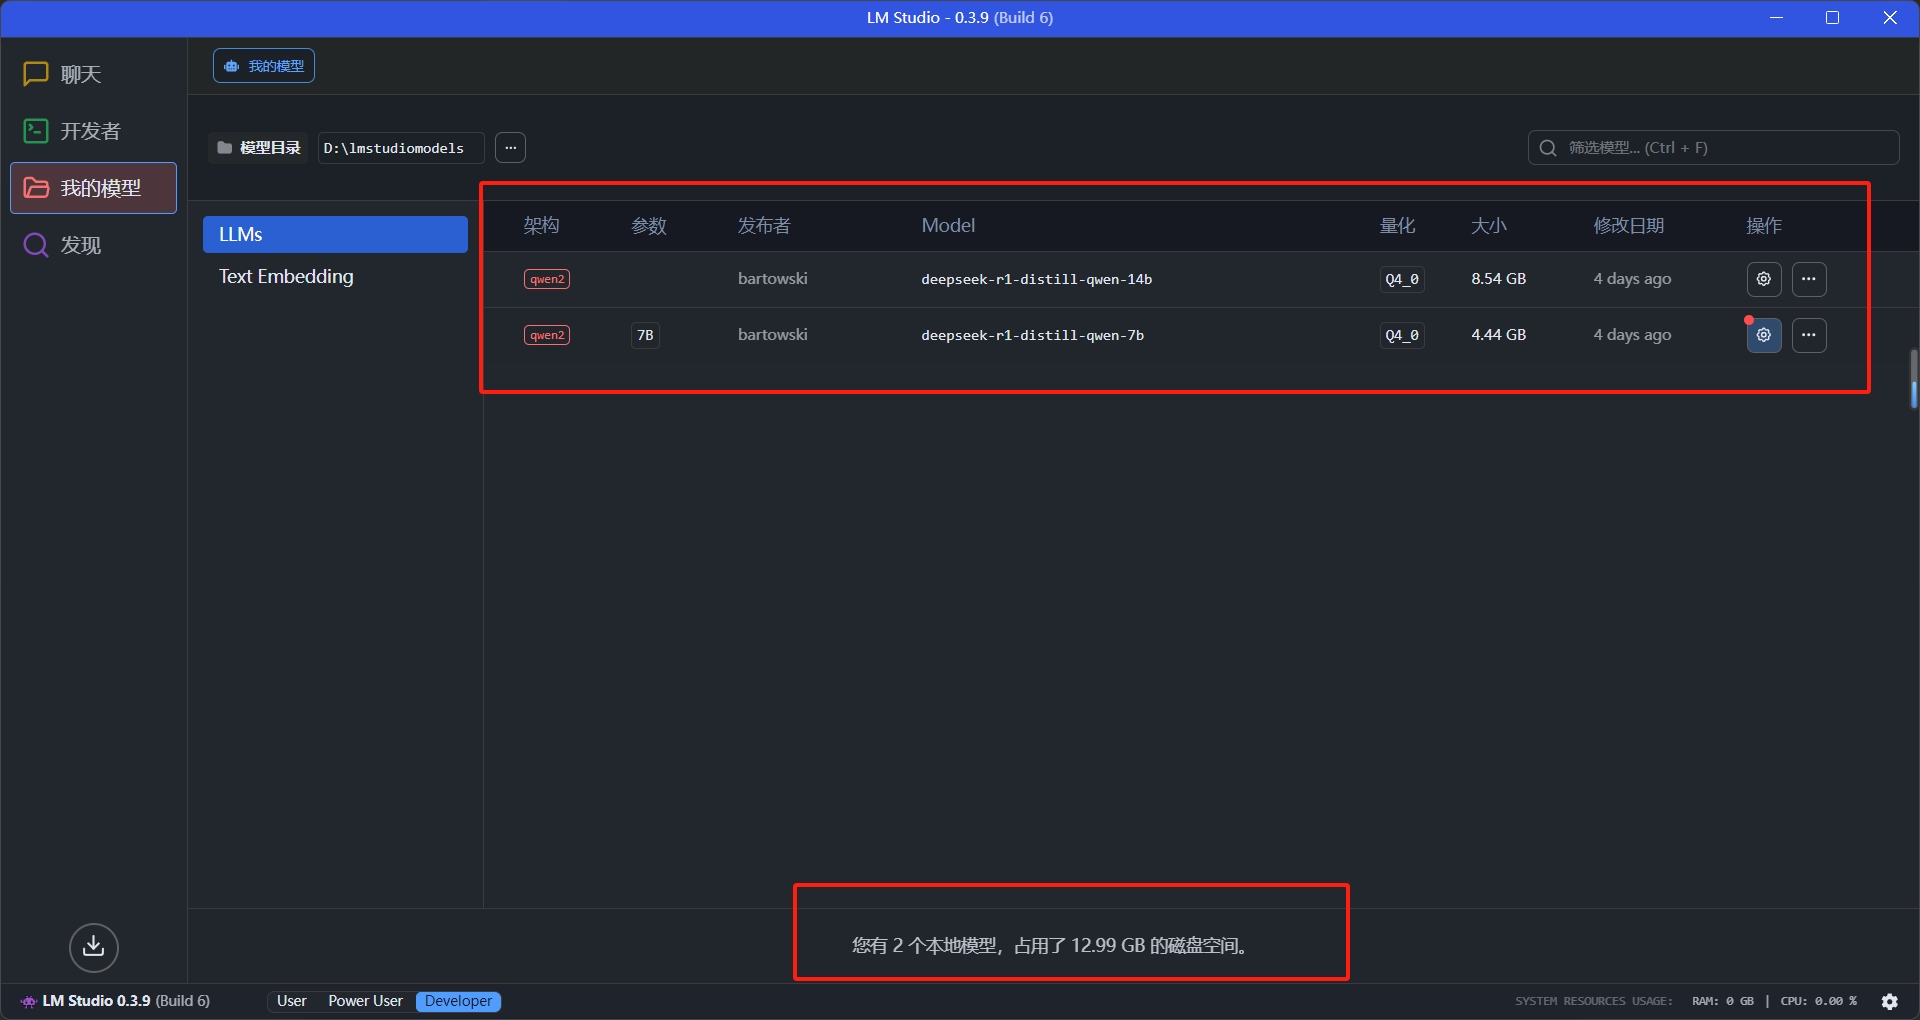The width and height of the screenshot is (1920, 1020).
Task: Select the 我的模型 folder icon in sidebar
Action: click(x=36, y=188)
